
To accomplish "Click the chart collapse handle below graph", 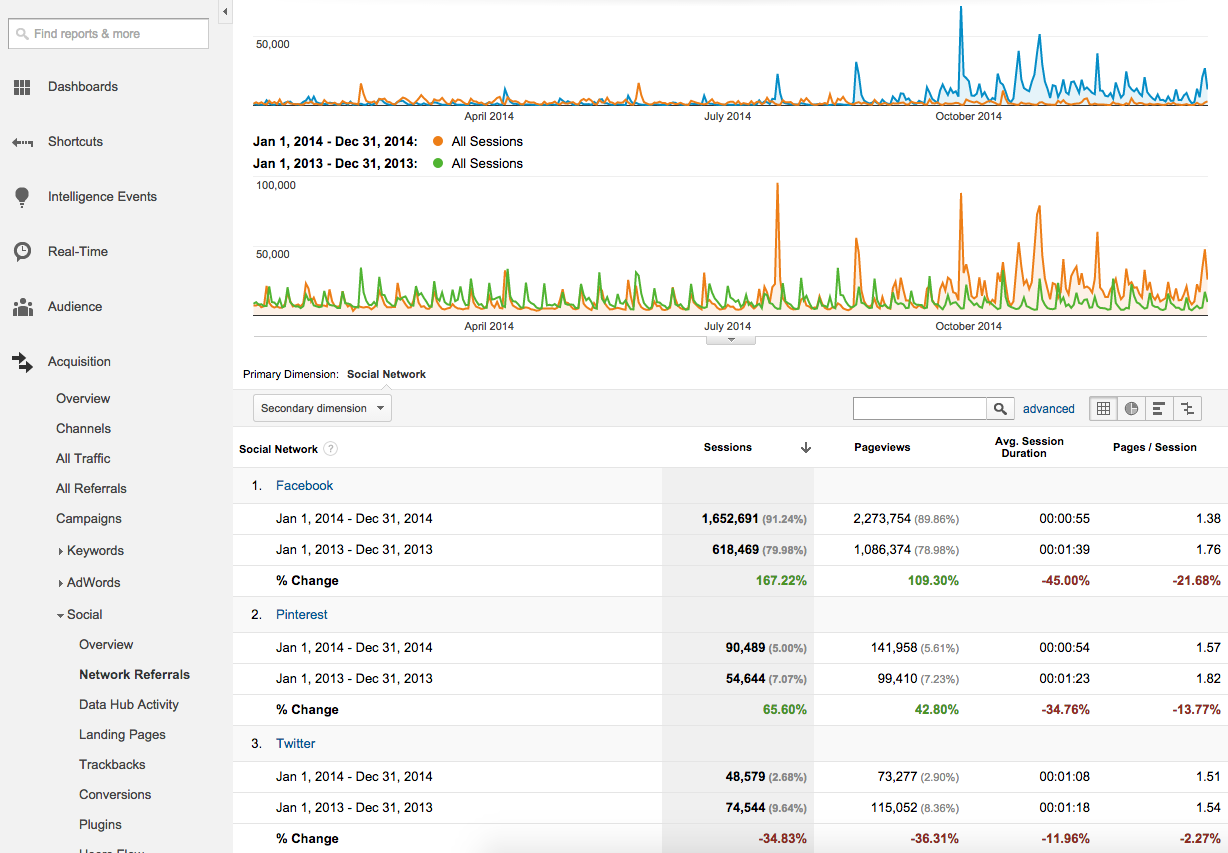I will pos(731,340).
